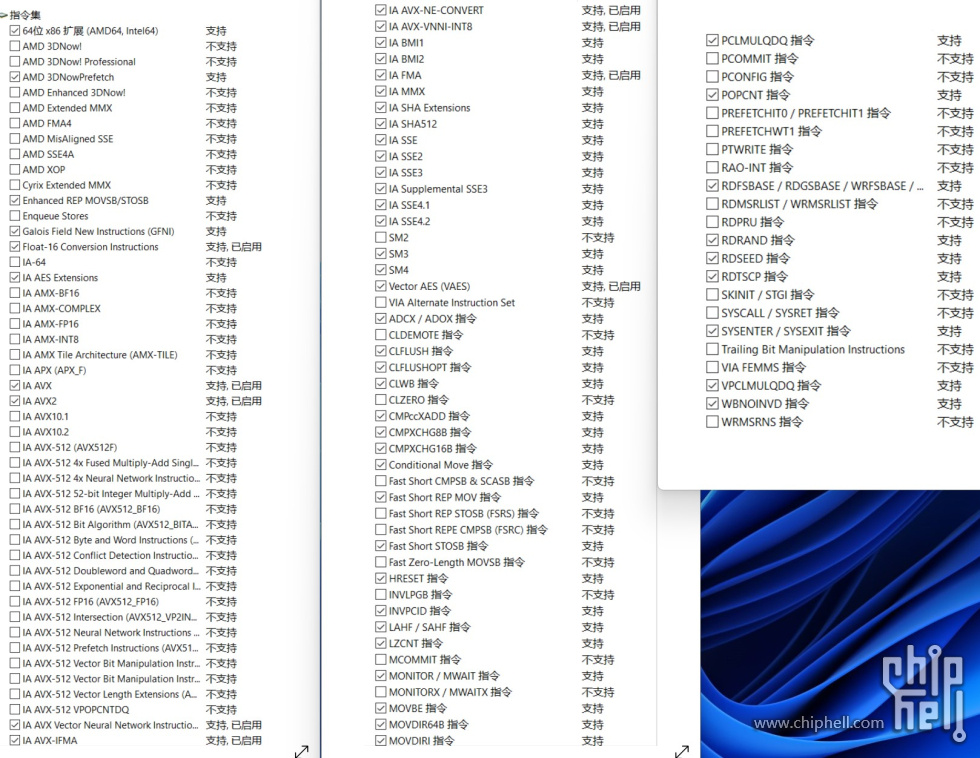Toggle the CMPXCHG16B 指令 checkbox
The image size is (980, 758).
pyautogui.click(x=381, y=449)
